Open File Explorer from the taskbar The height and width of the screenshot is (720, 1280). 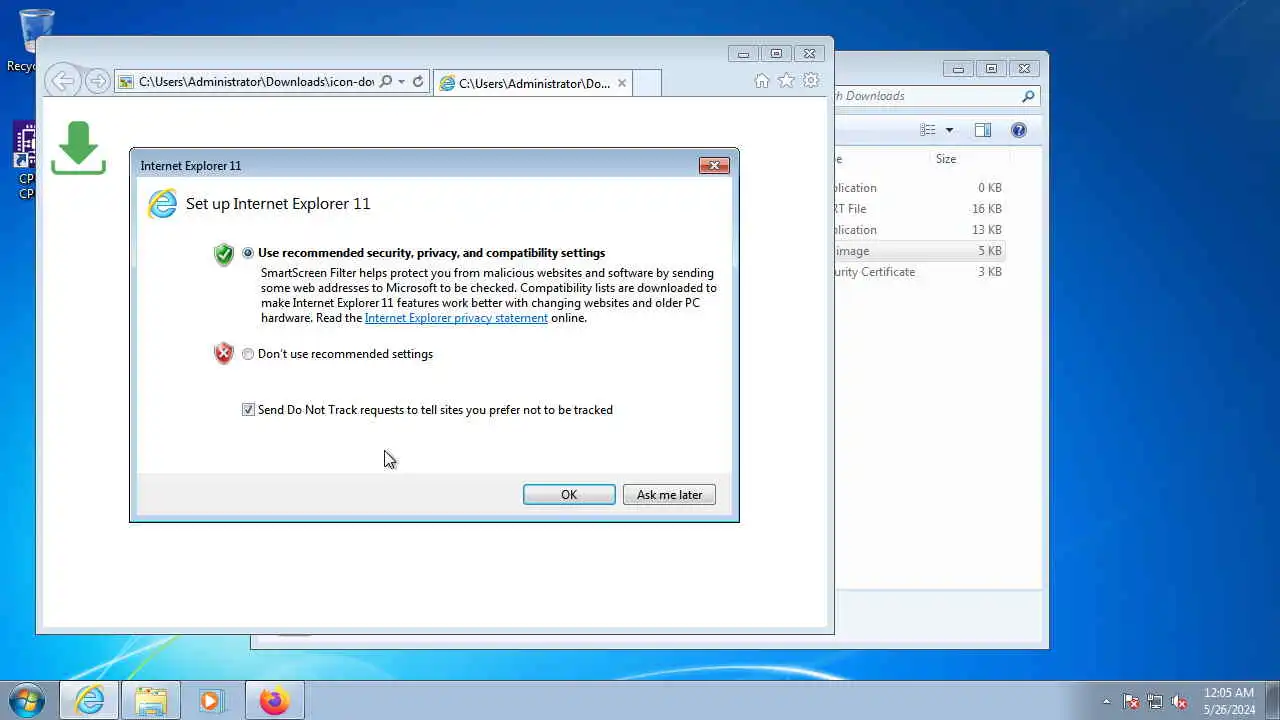[x=151, y=700]
